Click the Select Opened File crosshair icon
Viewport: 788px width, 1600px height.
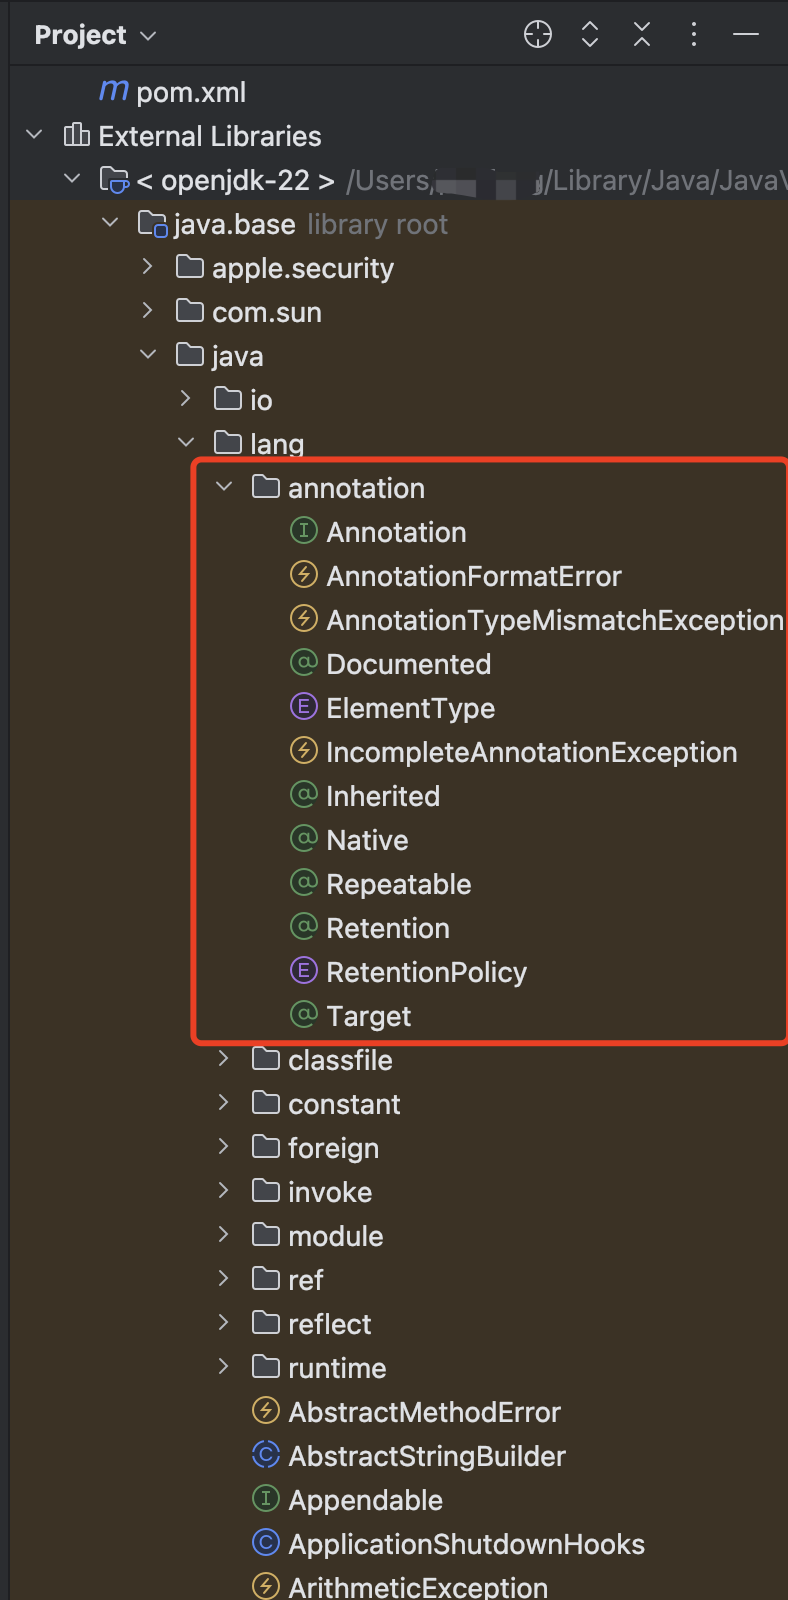pos(538,35)
